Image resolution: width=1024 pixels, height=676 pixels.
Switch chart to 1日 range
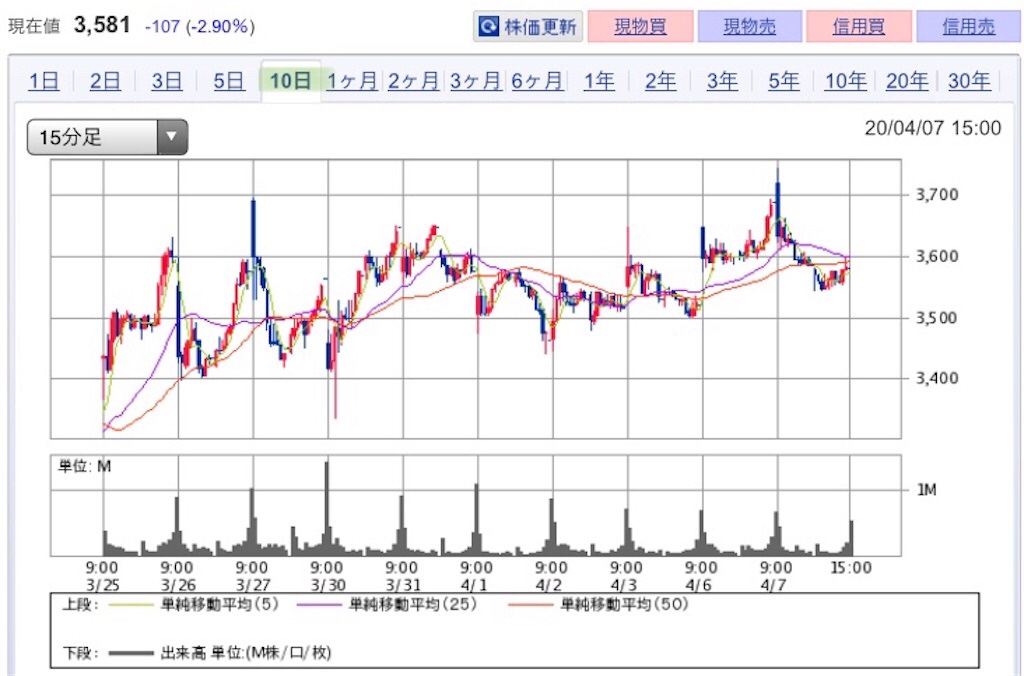click(x=44, y=81)
